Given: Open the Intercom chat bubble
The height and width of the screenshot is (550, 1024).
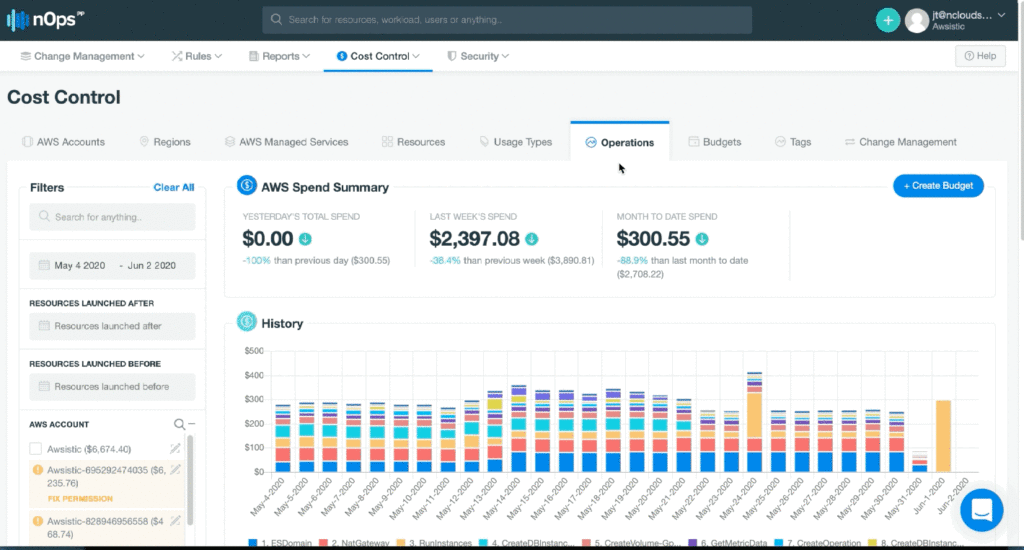Looking at the screenshot, I should (x=982, y=510).
